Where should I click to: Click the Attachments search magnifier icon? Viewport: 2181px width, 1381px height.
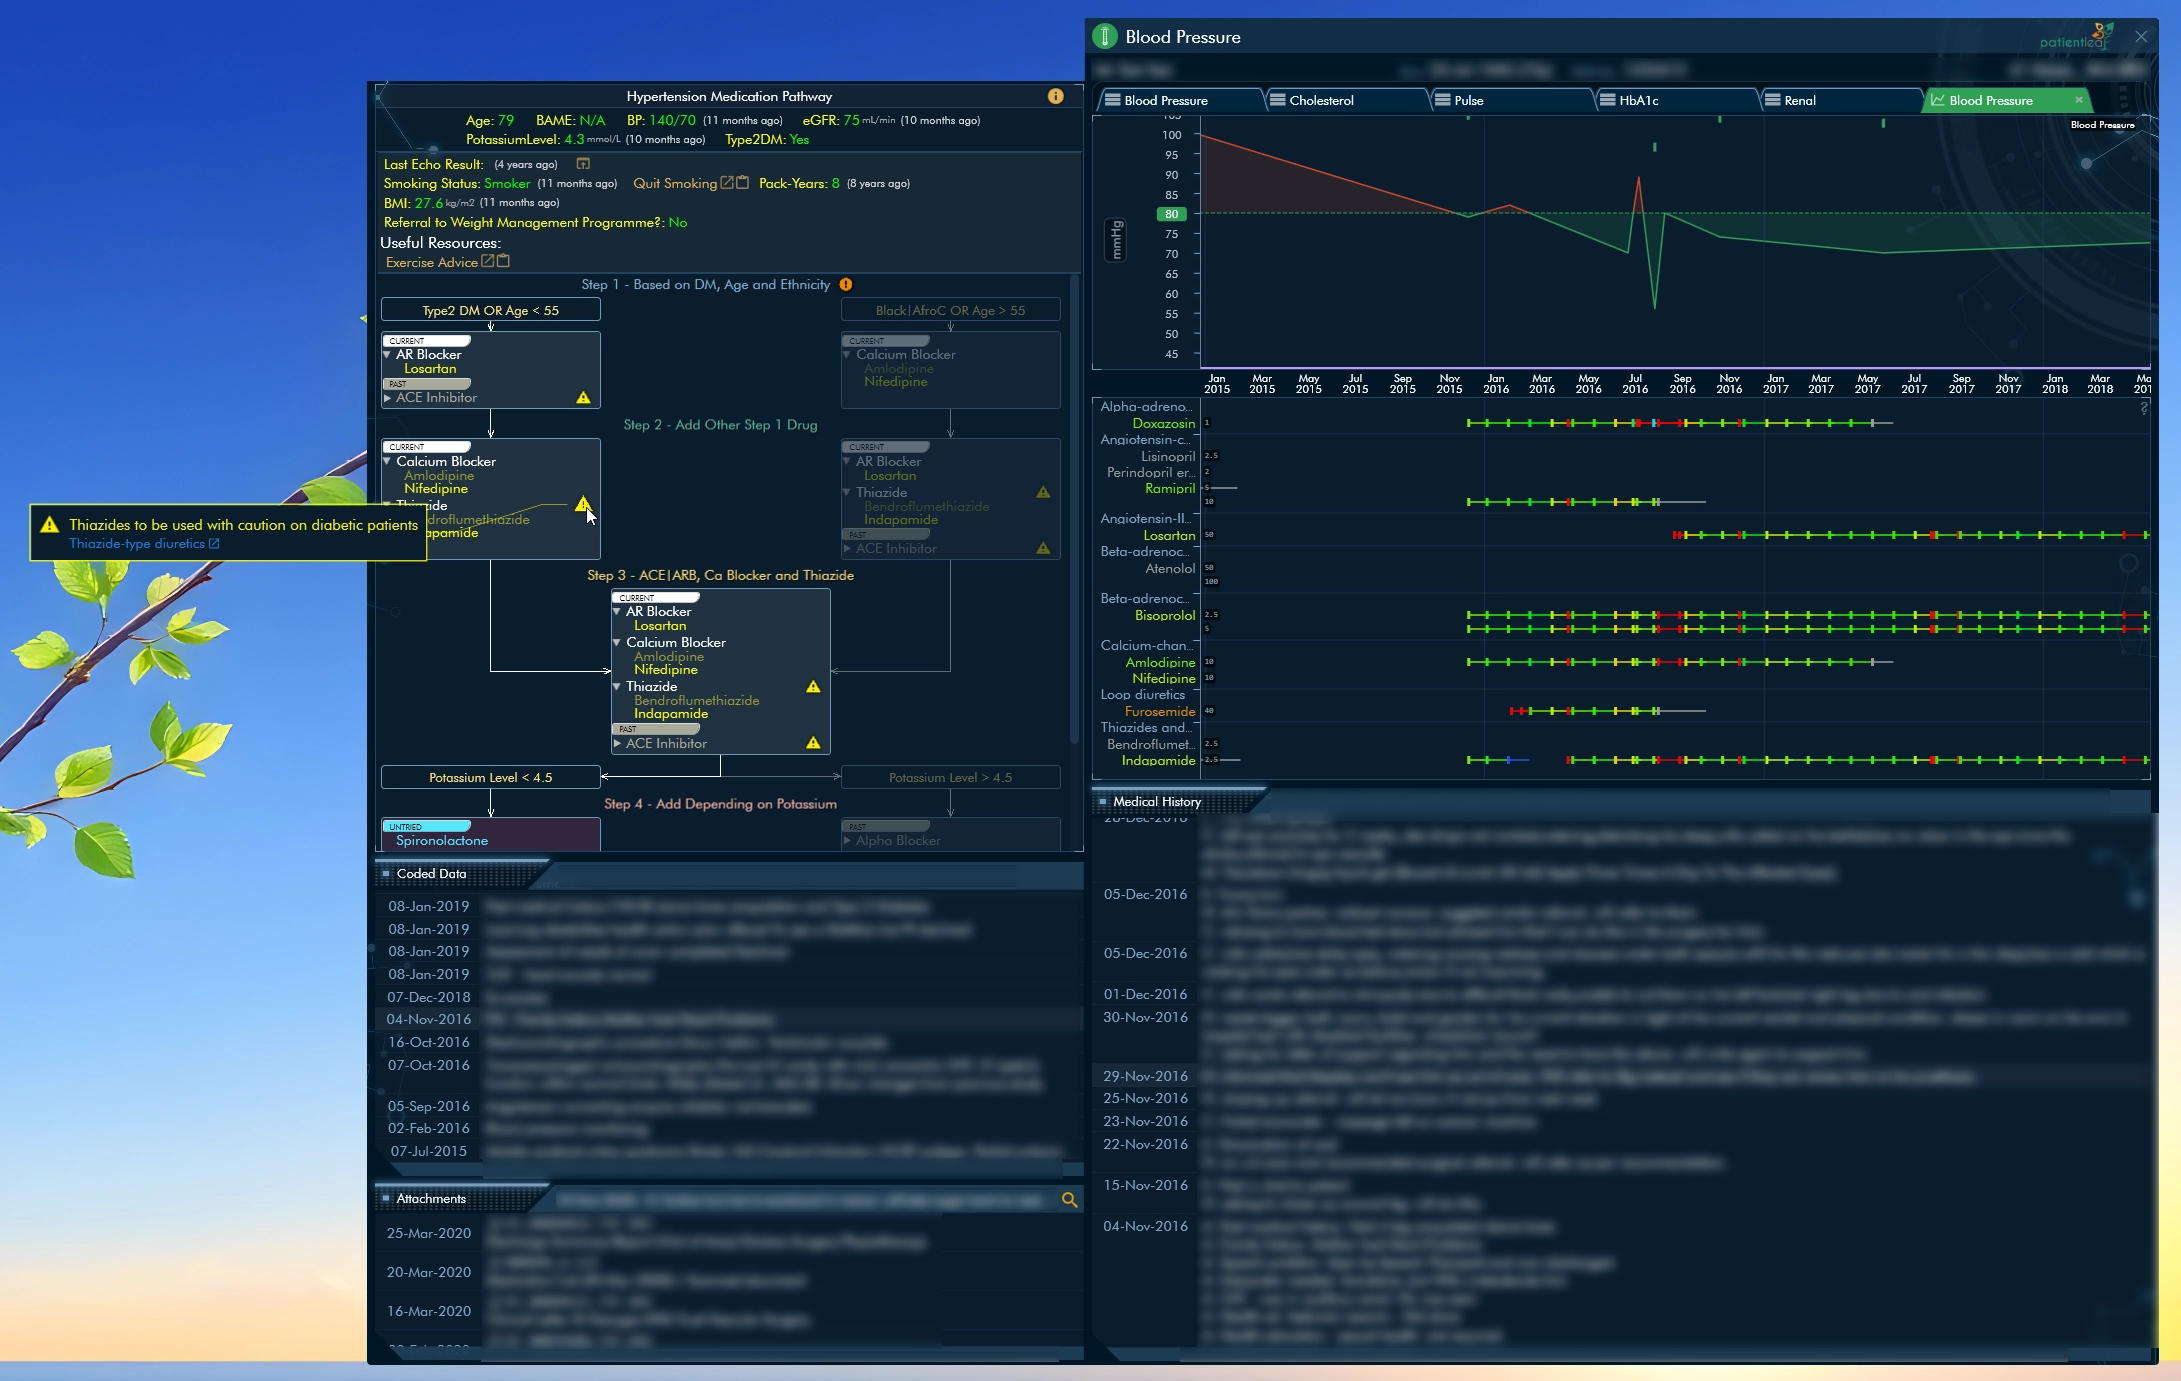coord(1069,1199)
